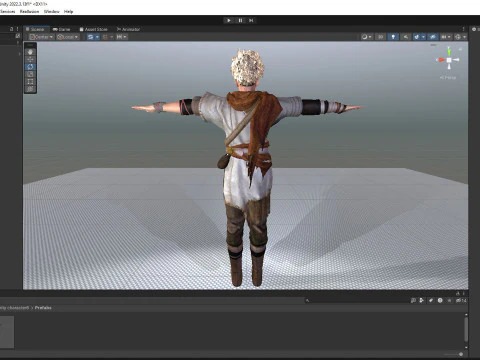480x360 pixels.
Task: Select the Rect tool
Action: click(30, 81)
